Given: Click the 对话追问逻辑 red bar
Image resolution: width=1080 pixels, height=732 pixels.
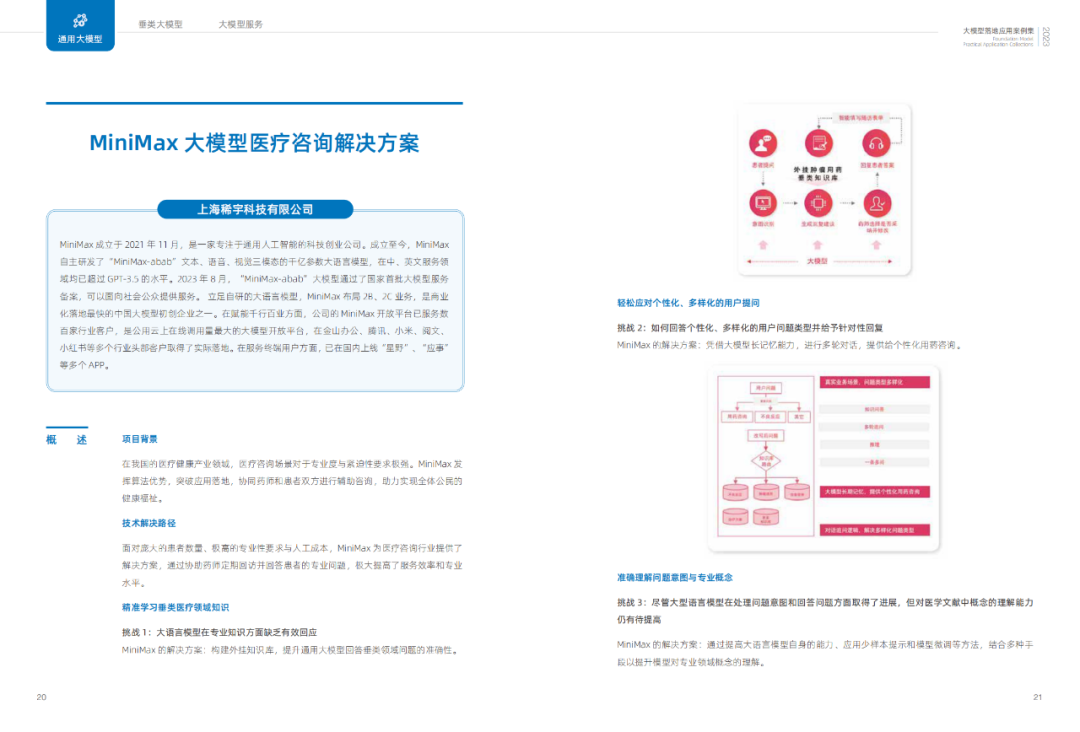Looking at the screenshot, I should pos(875,530).
